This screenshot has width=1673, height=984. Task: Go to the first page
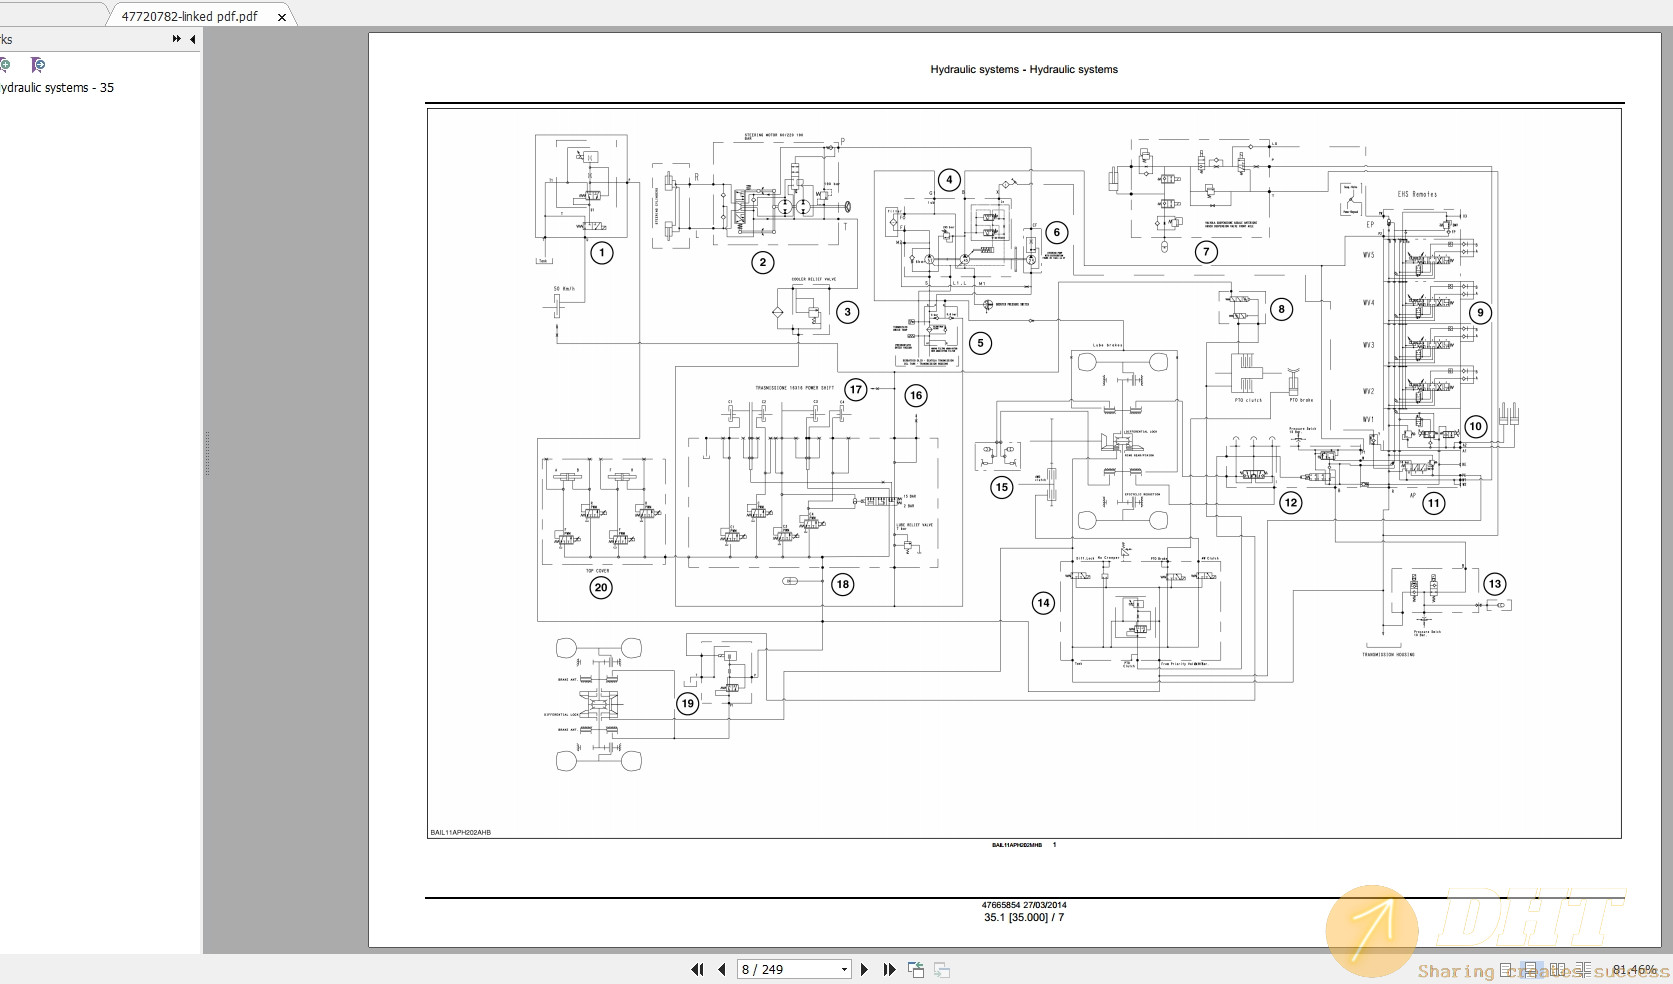click(x=697, y=969)
